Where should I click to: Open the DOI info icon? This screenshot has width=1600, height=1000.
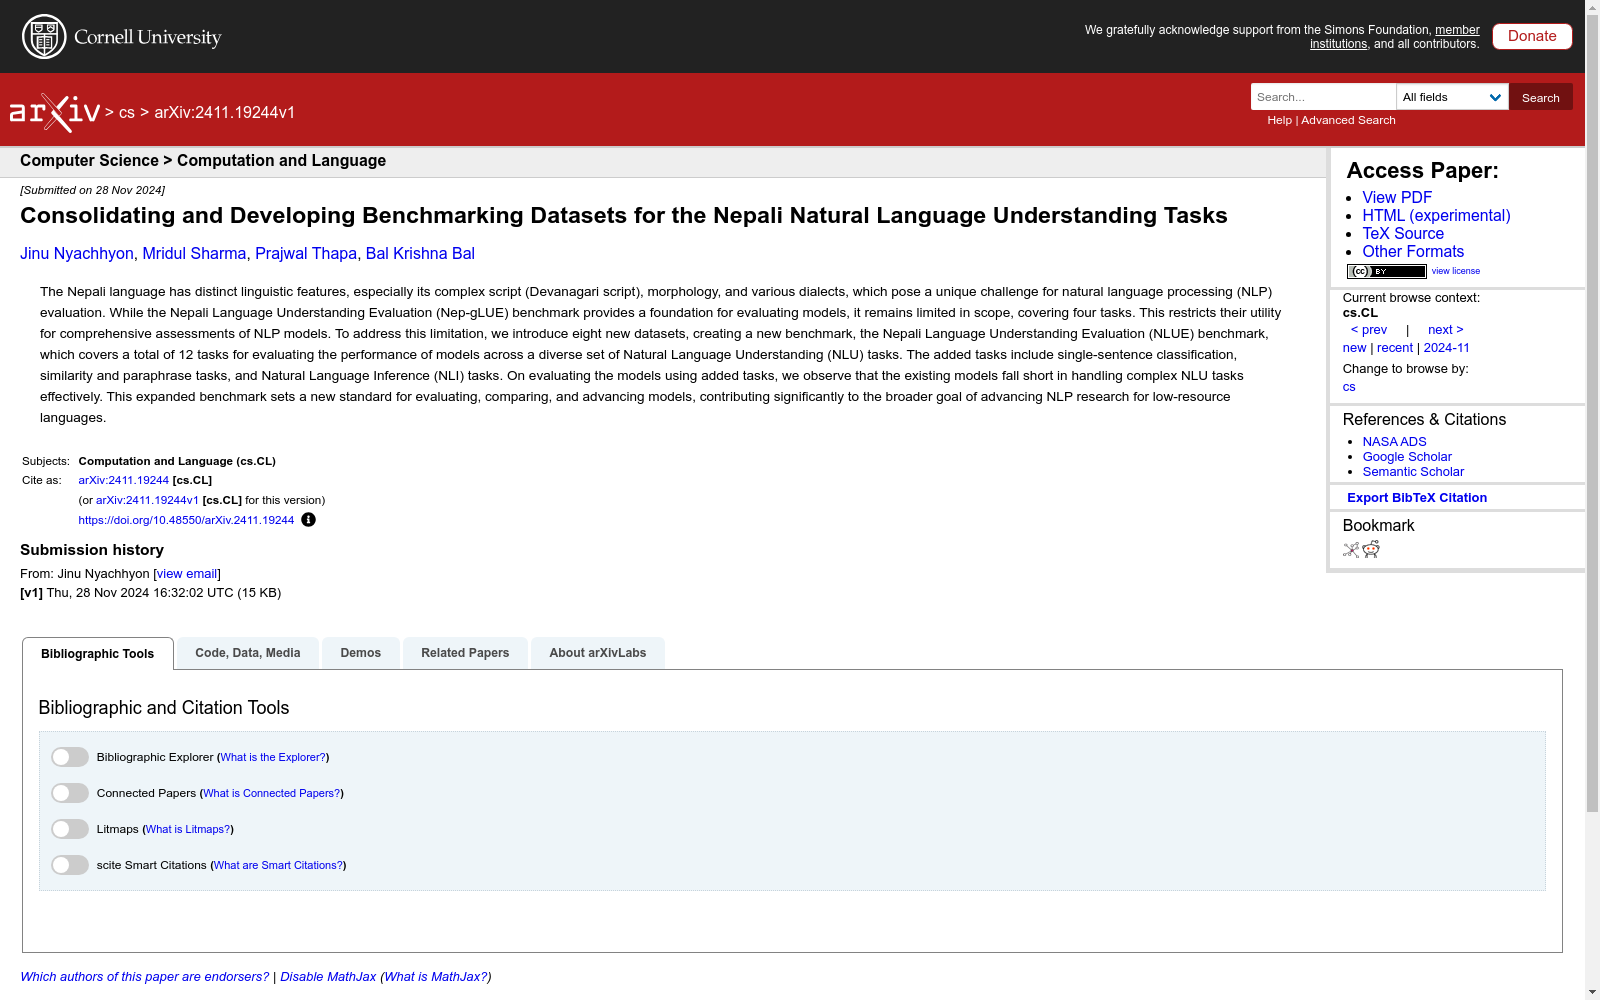coord(308,520)
